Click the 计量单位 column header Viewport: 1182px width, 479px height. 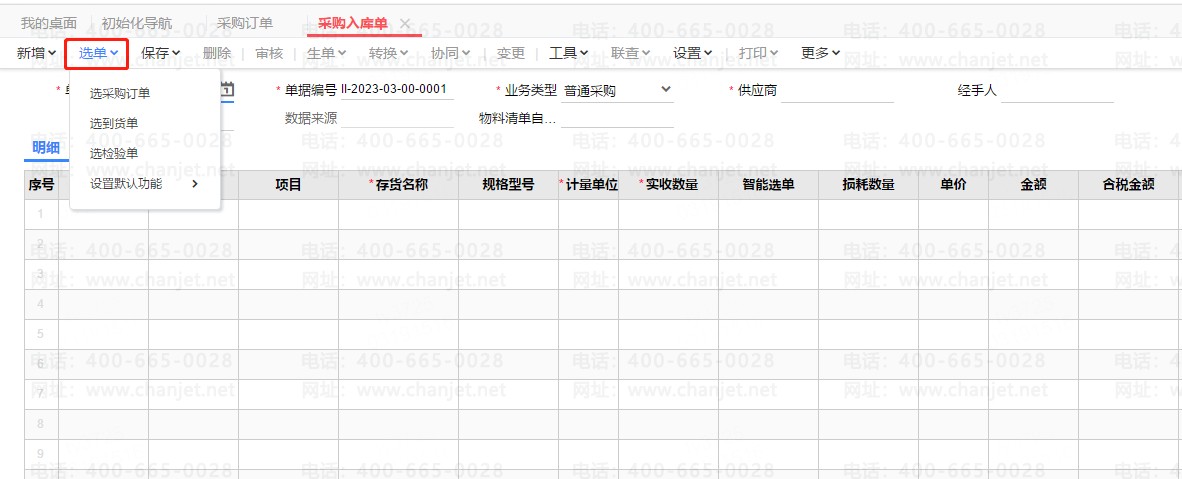589,185
